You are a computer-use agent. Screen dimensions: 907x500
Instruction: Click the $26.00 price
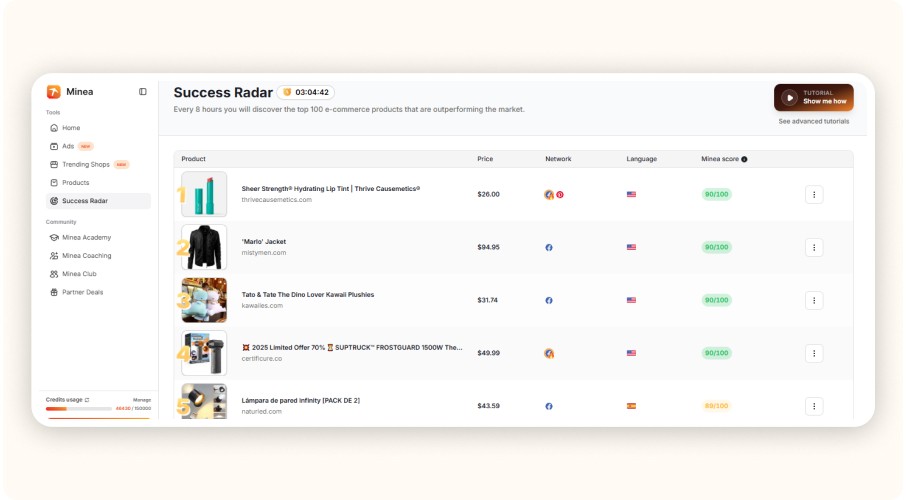[488, 194]
